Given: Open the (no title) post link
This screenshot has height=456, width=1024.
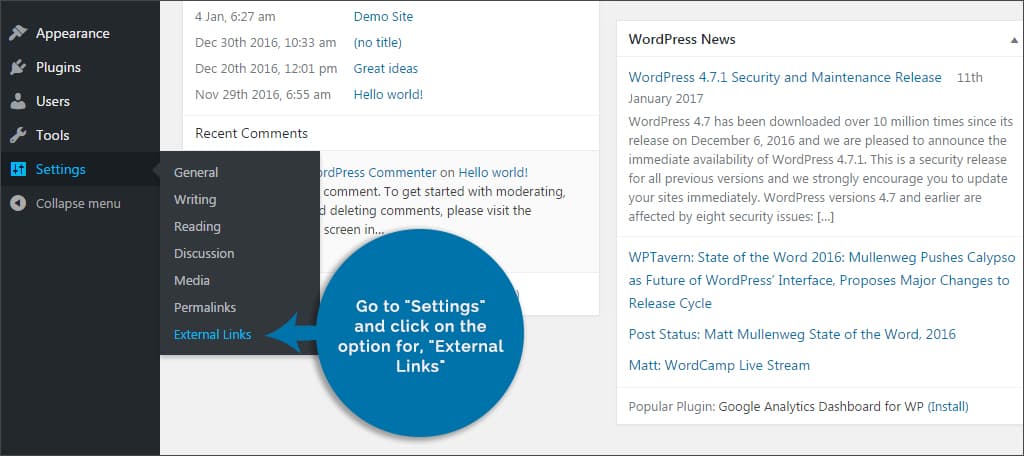Looking at the screenshot, I should coord(377,42).
